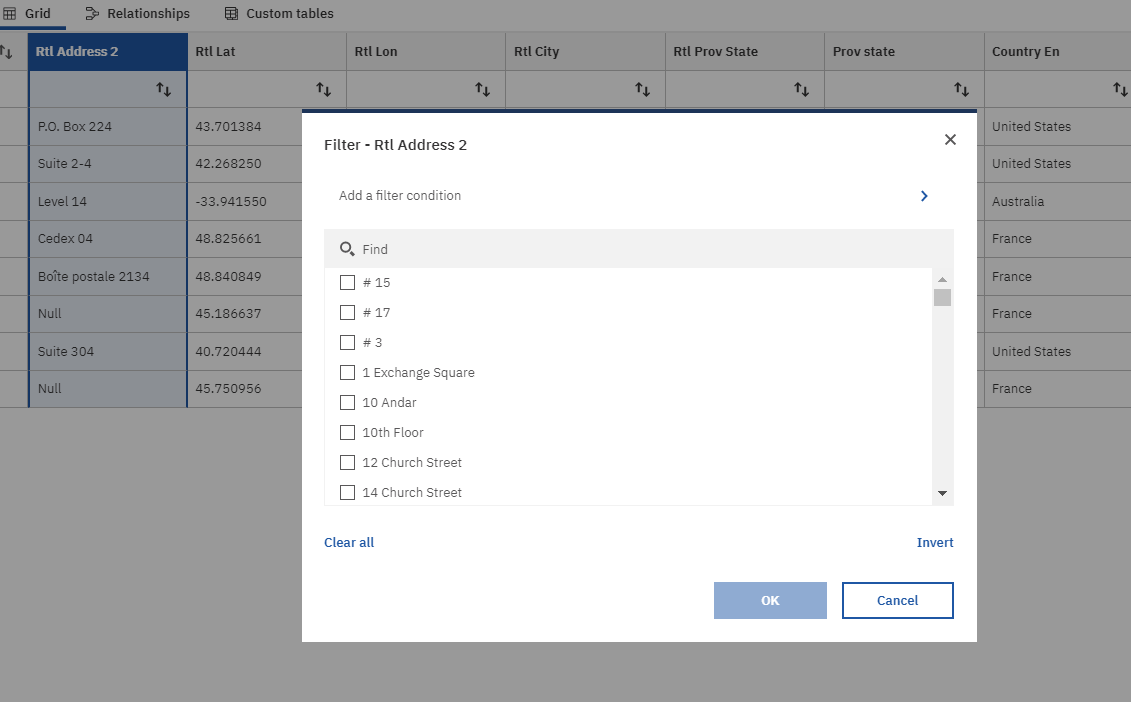Check the '1 Exchange Square' checkbox
Image resolution: width=1131 pixels, height=702 pixels.
347,372
